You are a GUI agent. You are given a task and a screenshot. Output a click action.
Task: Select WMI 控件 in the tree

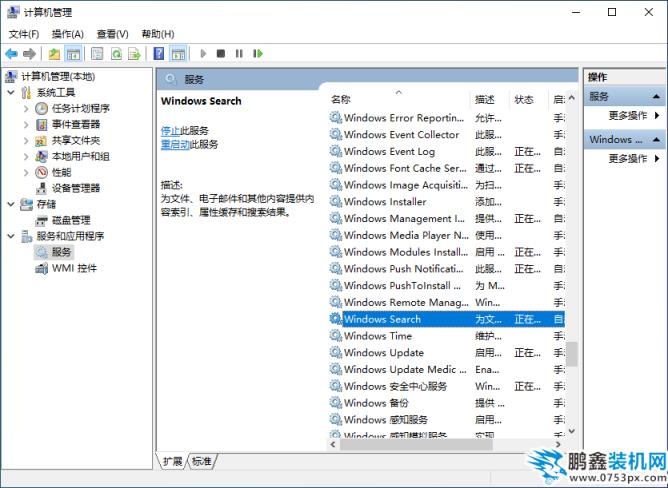(x=74, y=269)
